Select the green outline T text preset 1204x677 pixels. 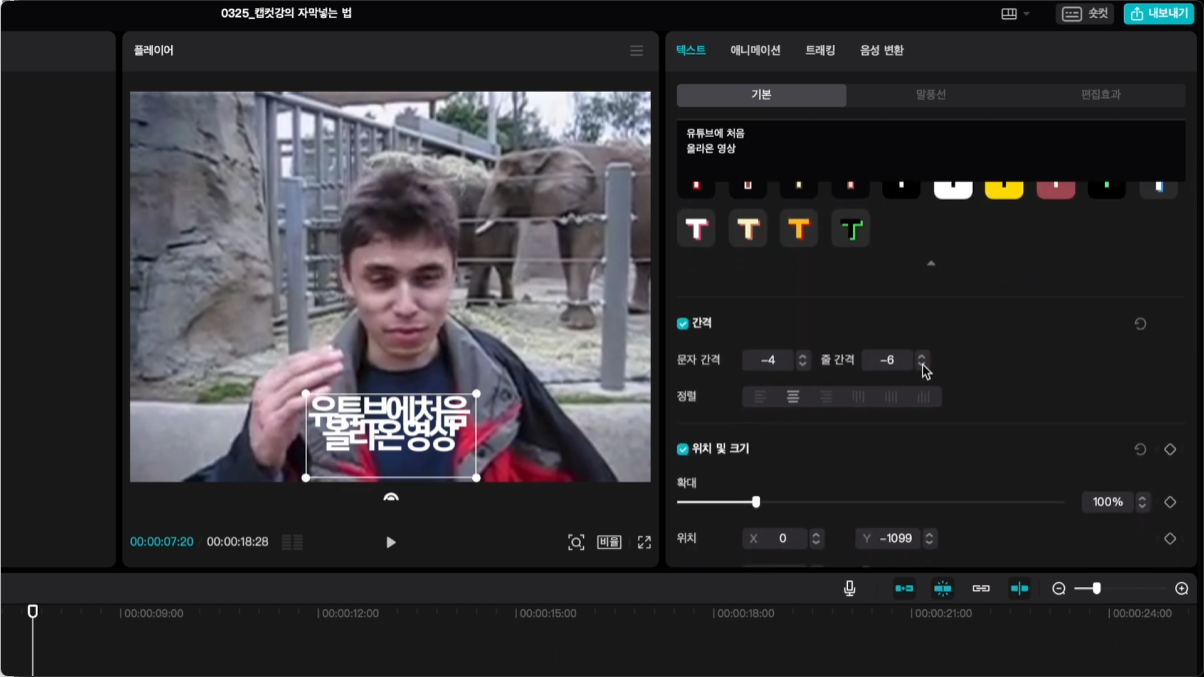click(x=850, y=229)
